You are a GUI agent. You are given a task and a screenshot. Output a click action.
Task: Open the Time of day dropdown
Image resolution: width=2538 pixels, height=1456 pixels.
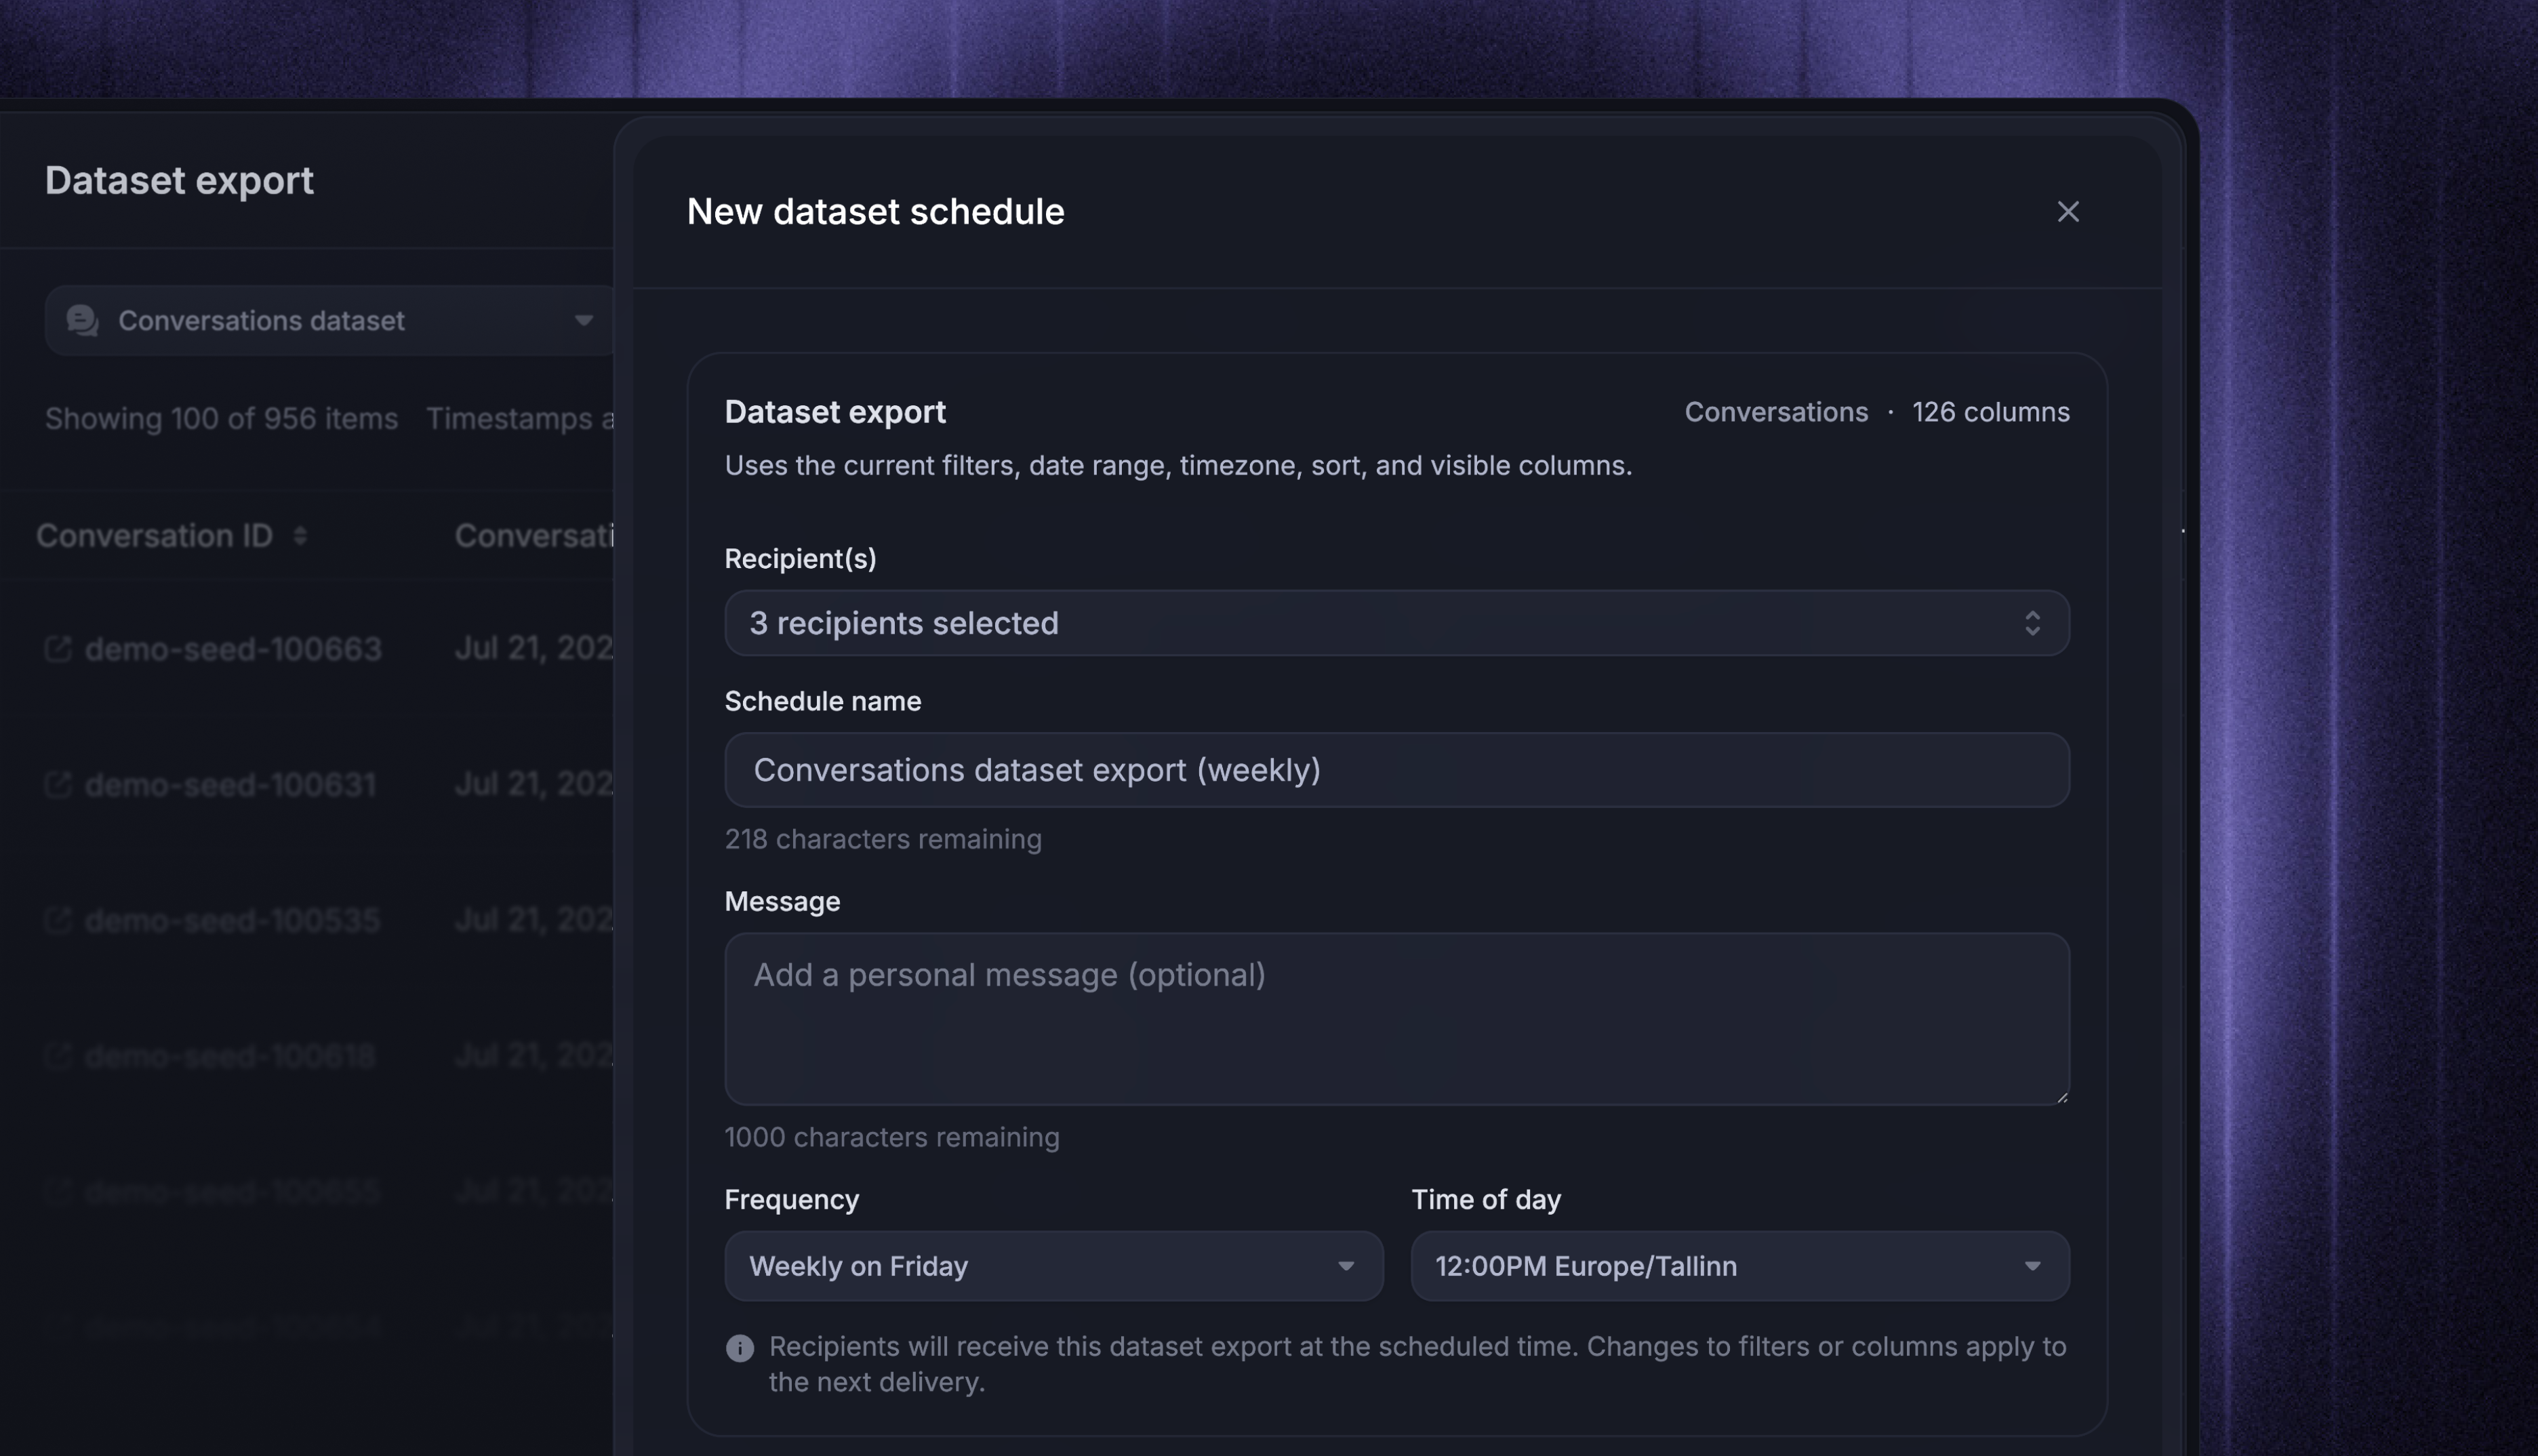click(1740, 1266)
